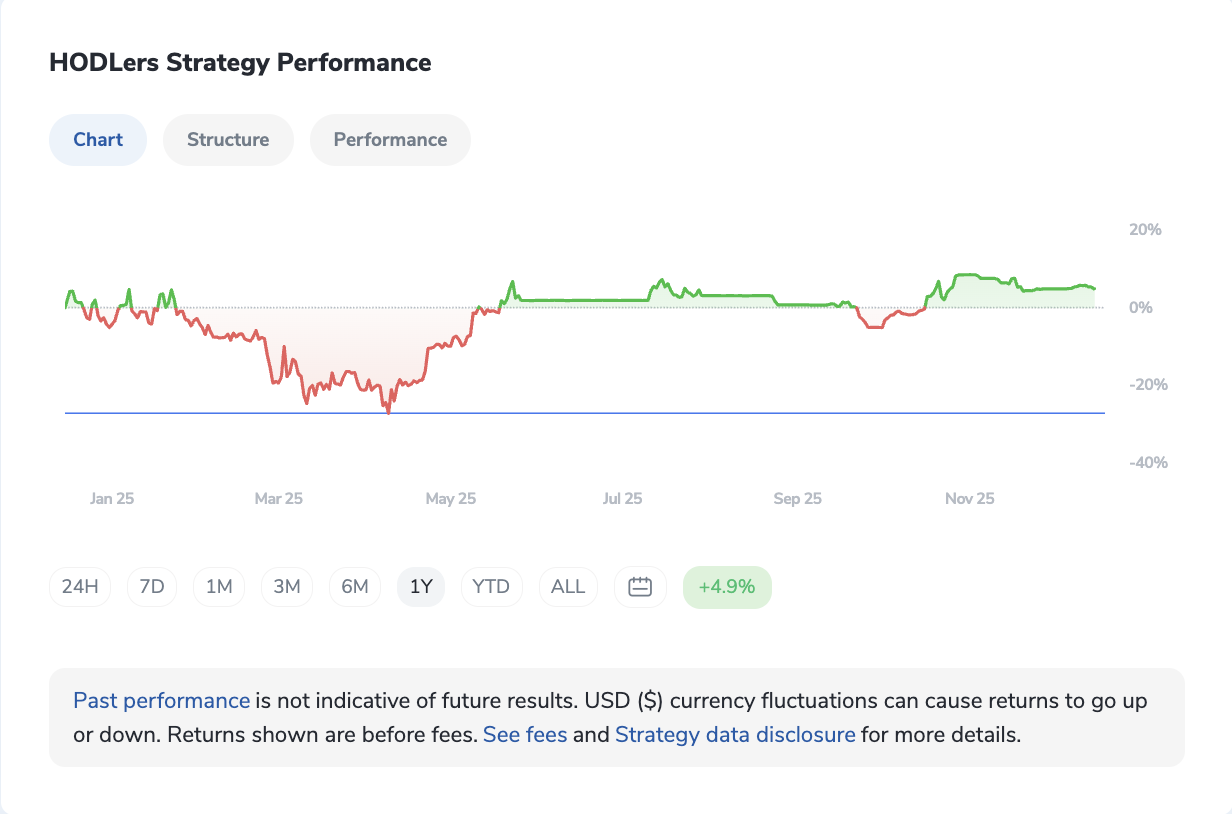The width and height of the screenshot is (1232, 814).
Task: Switch to the Structure tab
Action: pyautogui.click(x=228, y=140)
